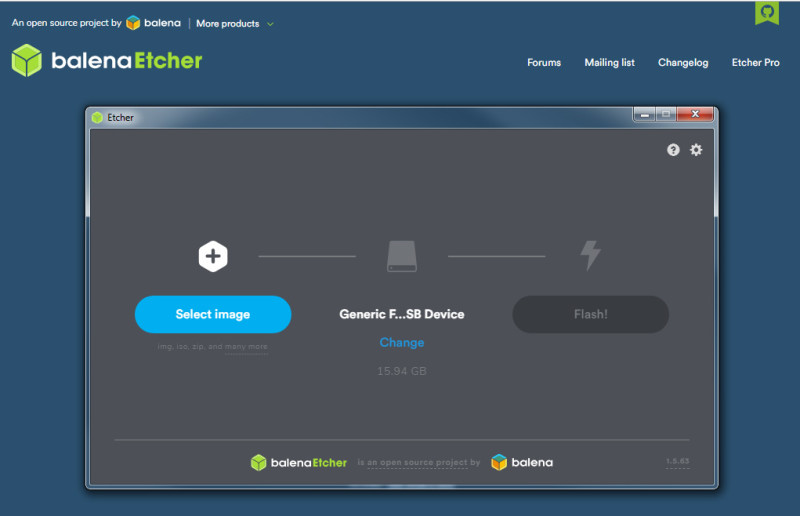Go to Etcher Pro page

click(x=755, y=62)
